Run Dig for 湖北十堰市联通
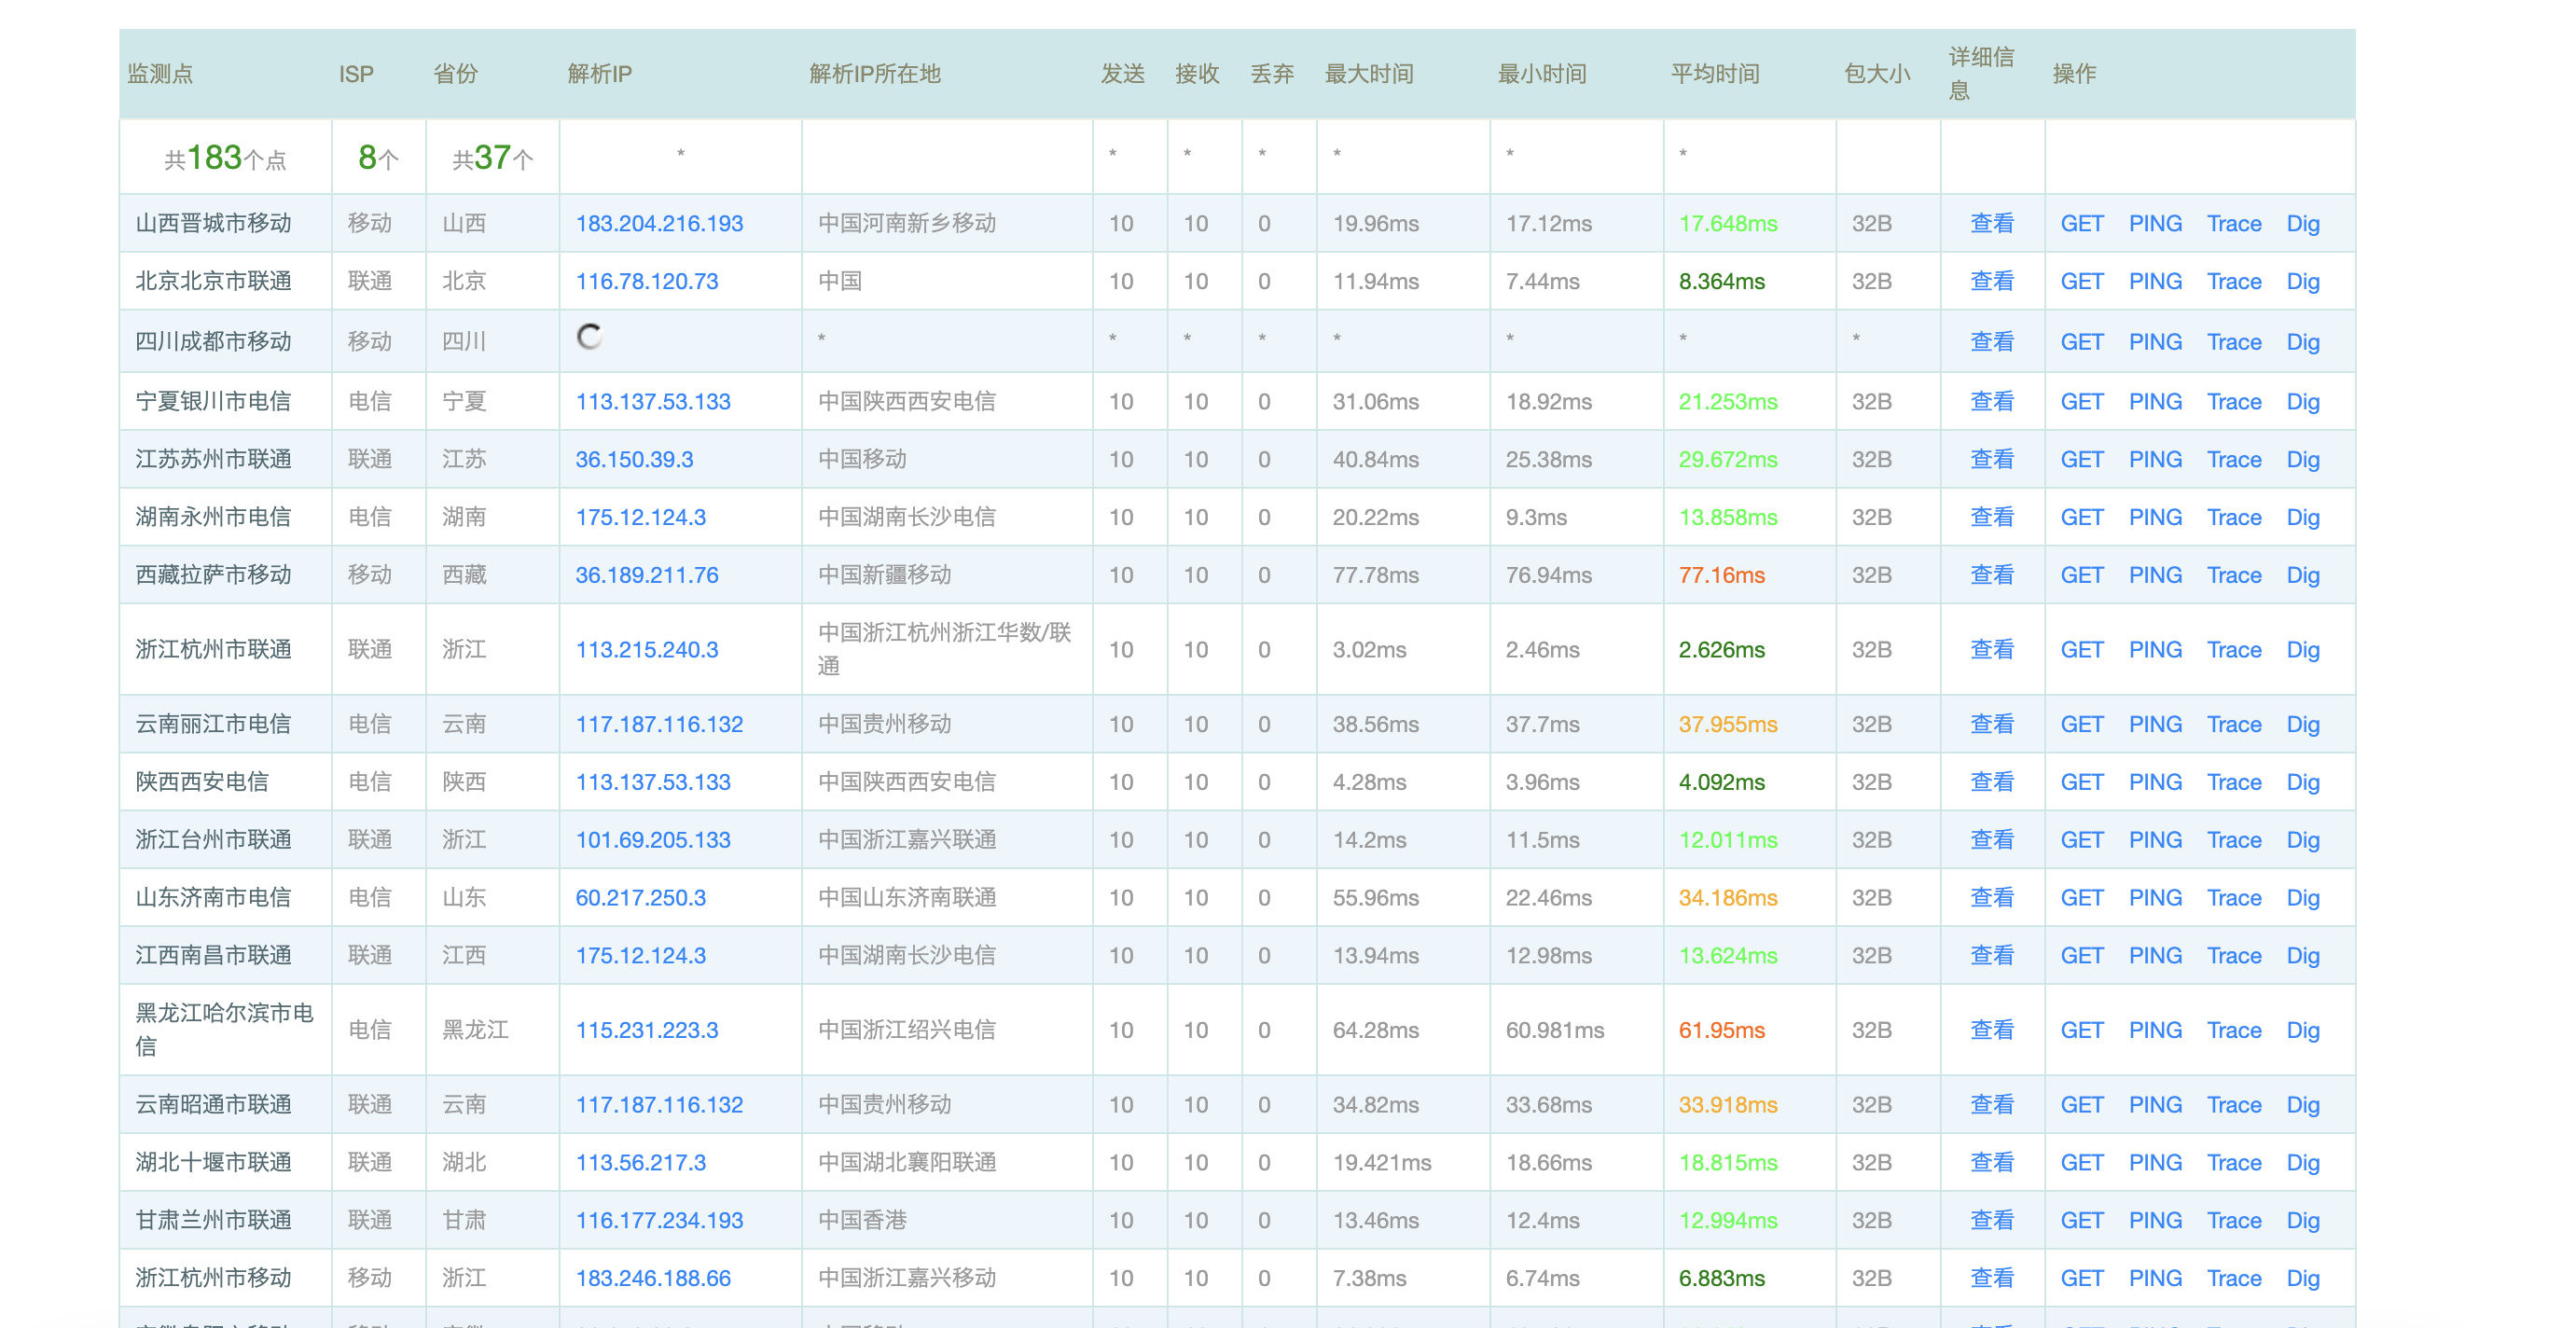Image resolution: width=2576 pixels, height=1328 pixels. click(x=2302, y=1161)
